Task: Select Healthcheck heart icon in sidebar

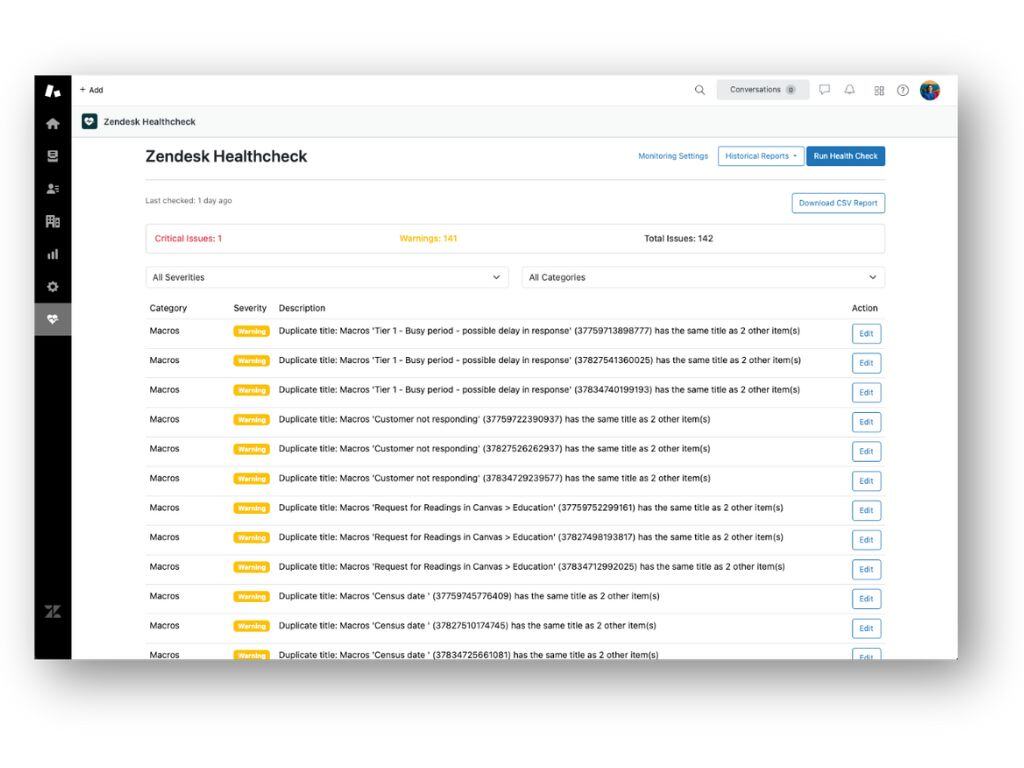Action: [x=53, y=320]
